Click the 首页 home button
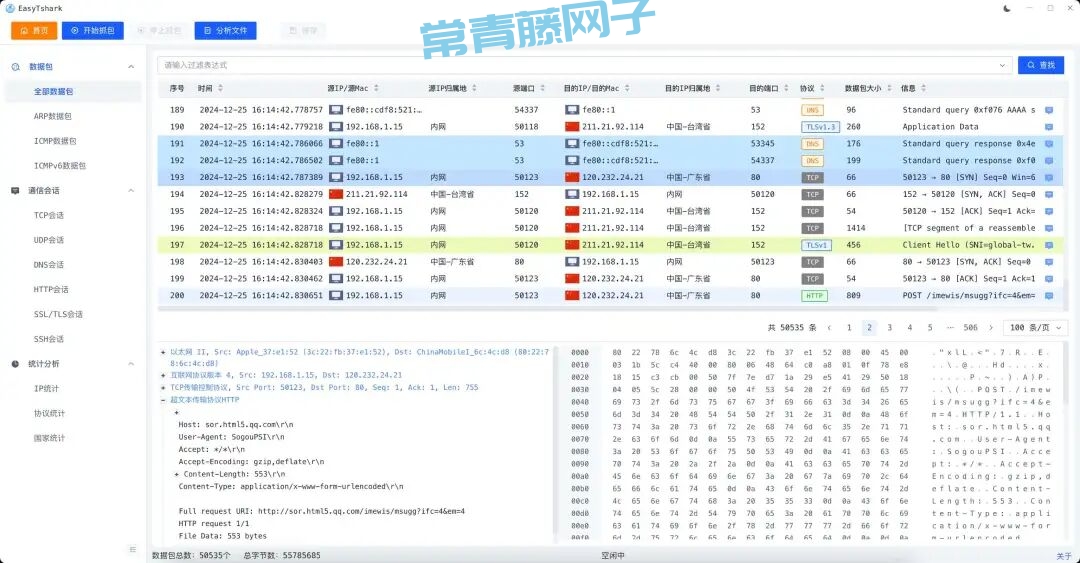Viewport: 1080px width, 563px height. coord(34,31)
